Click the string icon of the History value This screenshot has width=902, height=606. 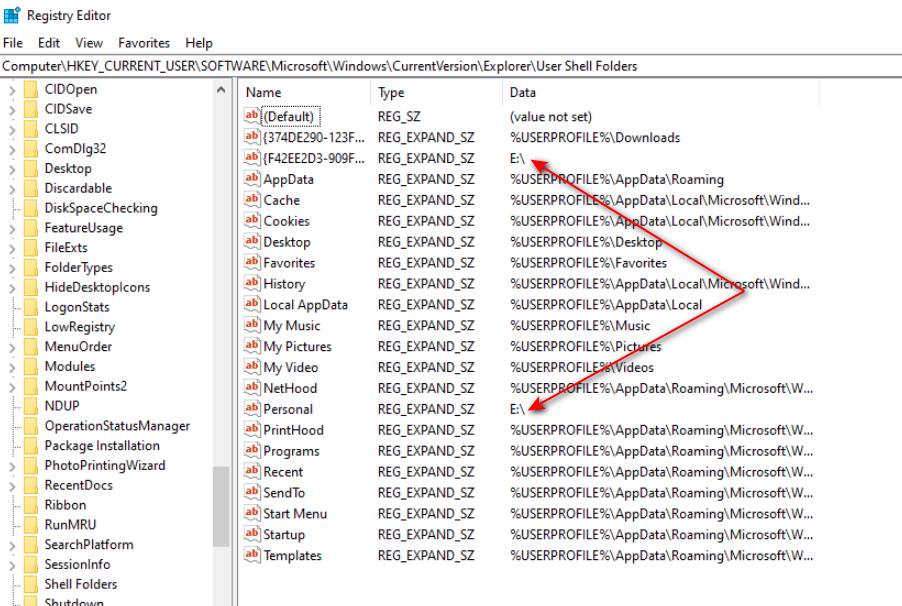pyautogui.click(x=251, y=283)
